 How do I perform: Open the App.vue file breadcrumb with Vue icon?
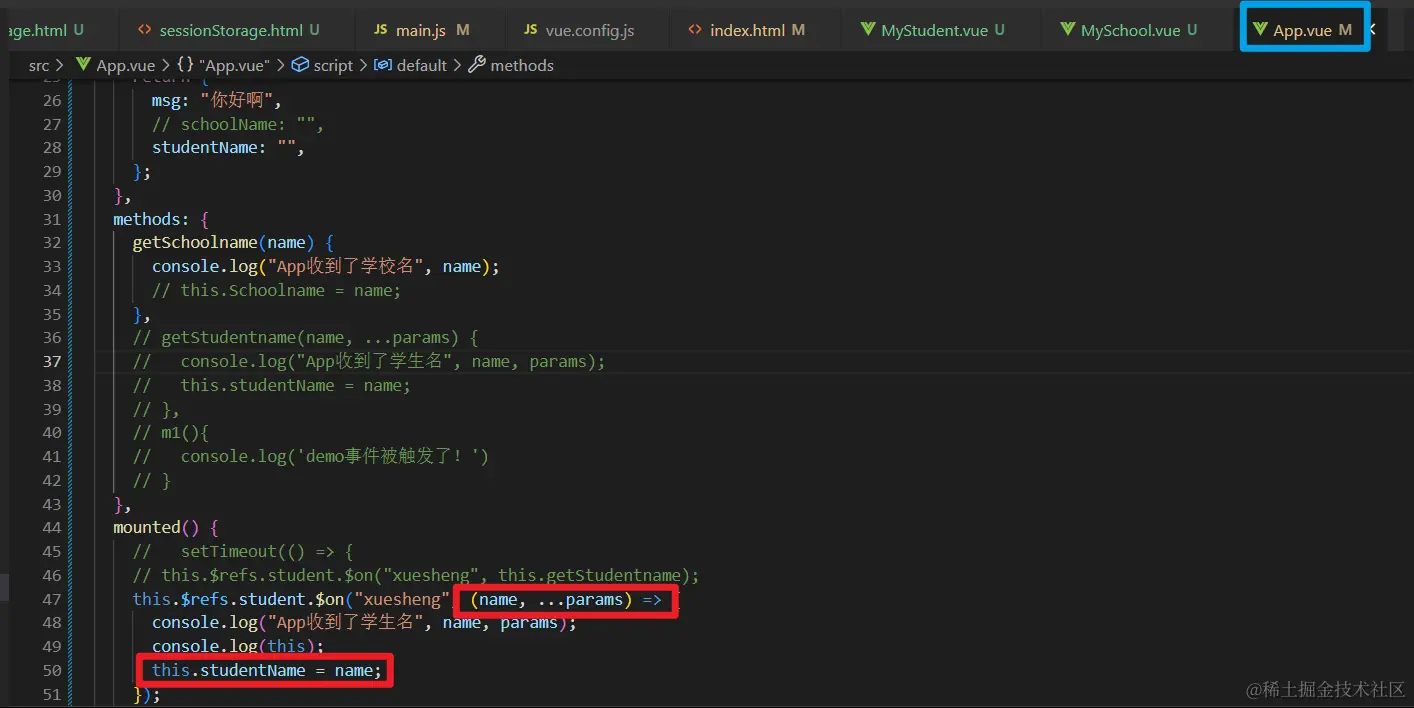[x=116, y=65]
